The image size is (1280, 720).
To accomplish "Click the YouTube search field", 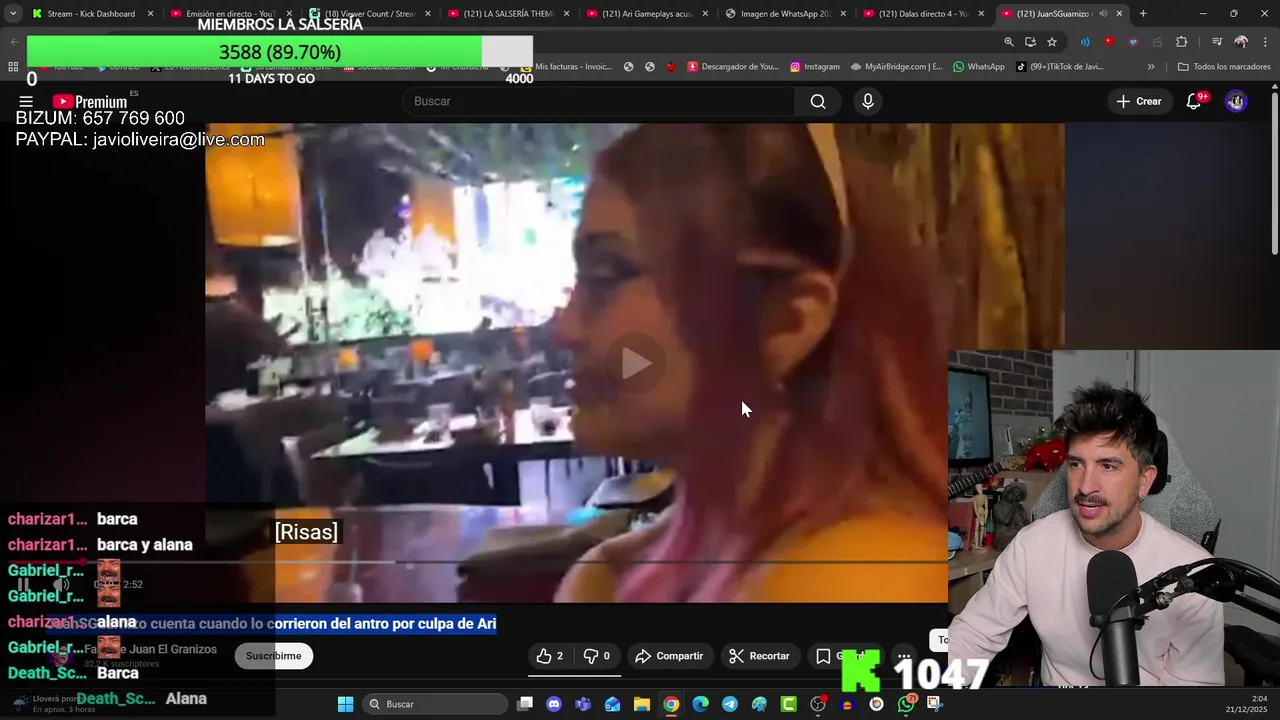I will pyautogui.click(x=598, y=101).
